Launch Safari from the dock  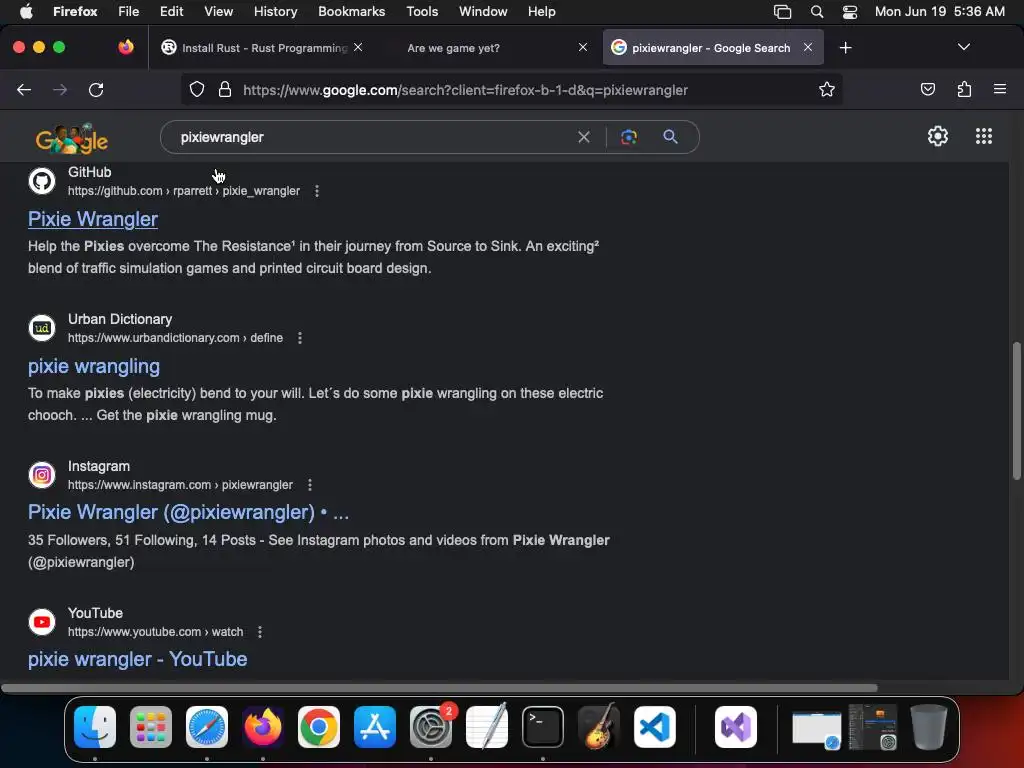(x=207, y=727)
